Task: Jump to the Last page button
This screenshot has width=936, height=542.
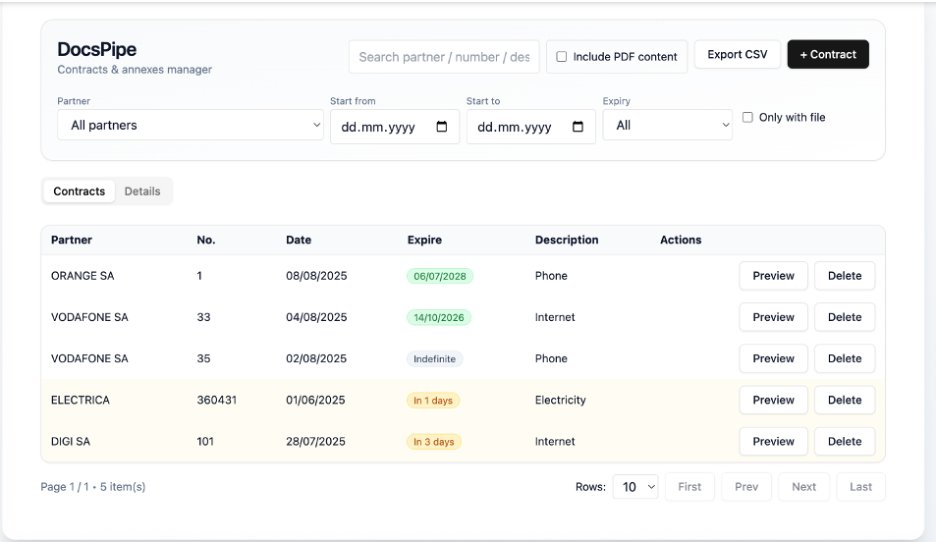Action: [861, 486]
